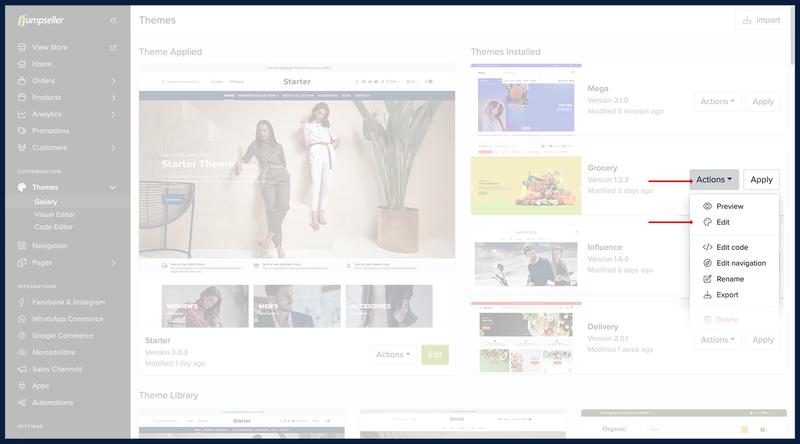The height and width of the screenshot is (444, 800).
Task: Open Promotions section
Action: click(x=51, y=131)
